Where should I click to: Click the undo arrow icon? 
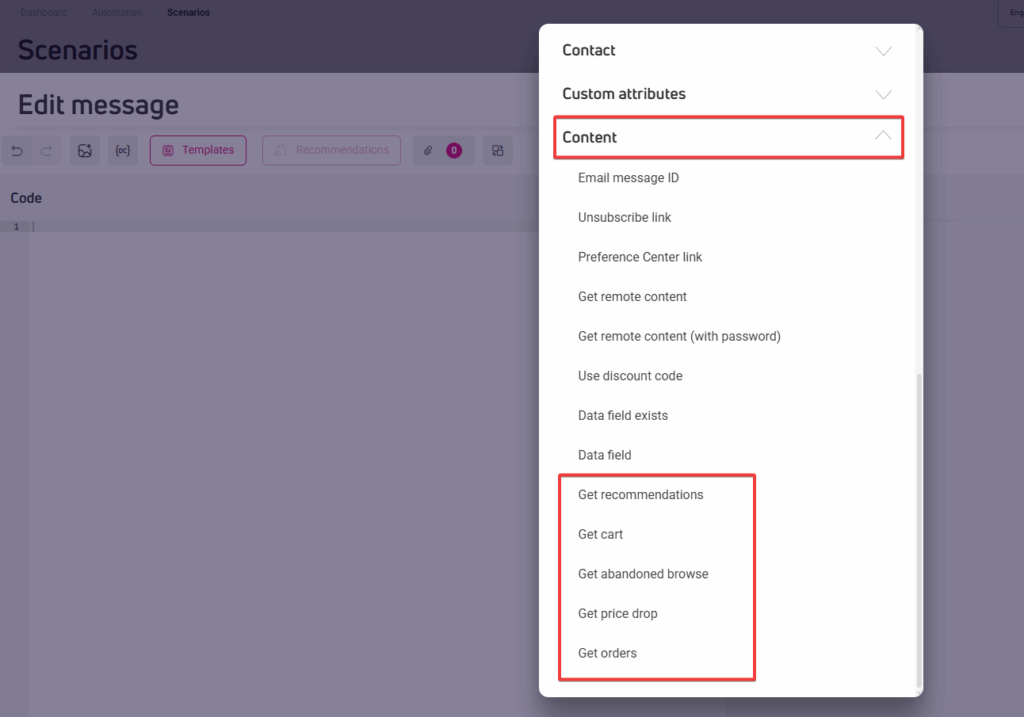point(17,151)
